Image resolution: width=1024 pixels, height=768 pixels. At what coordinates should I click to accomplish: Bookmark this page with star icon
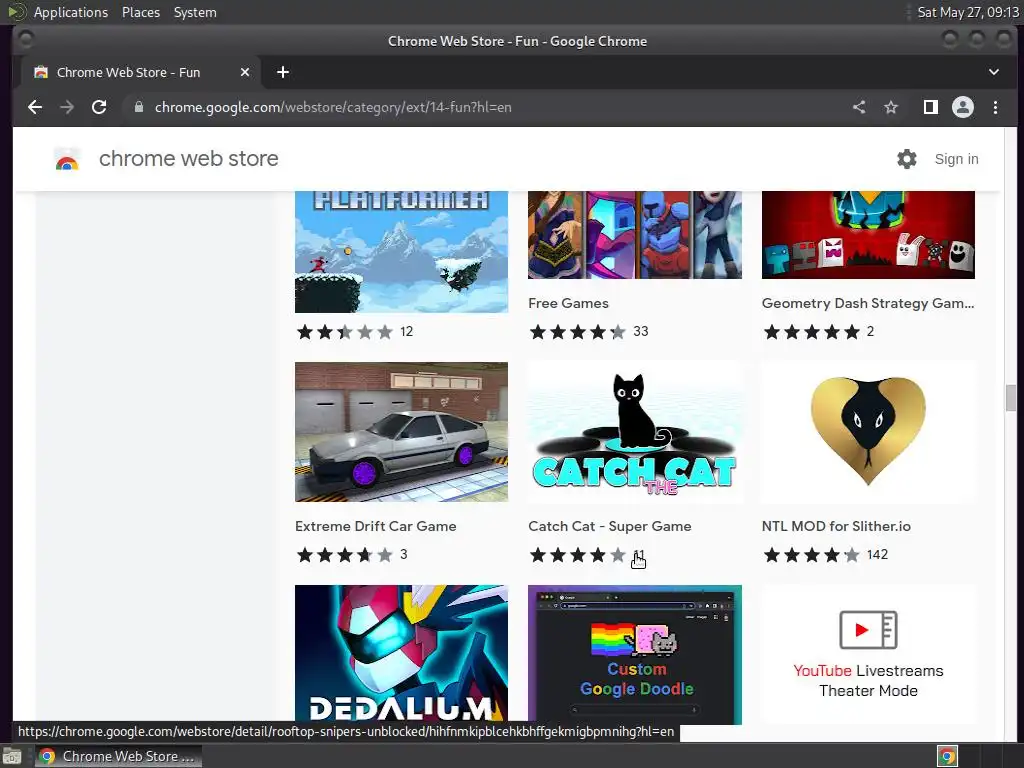891,107
